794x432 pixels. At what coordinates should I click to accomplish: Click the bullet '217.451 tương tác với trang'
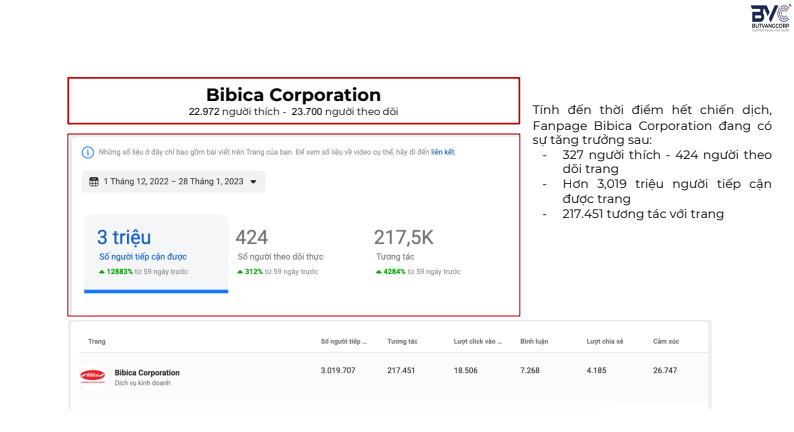click(643, 214)
